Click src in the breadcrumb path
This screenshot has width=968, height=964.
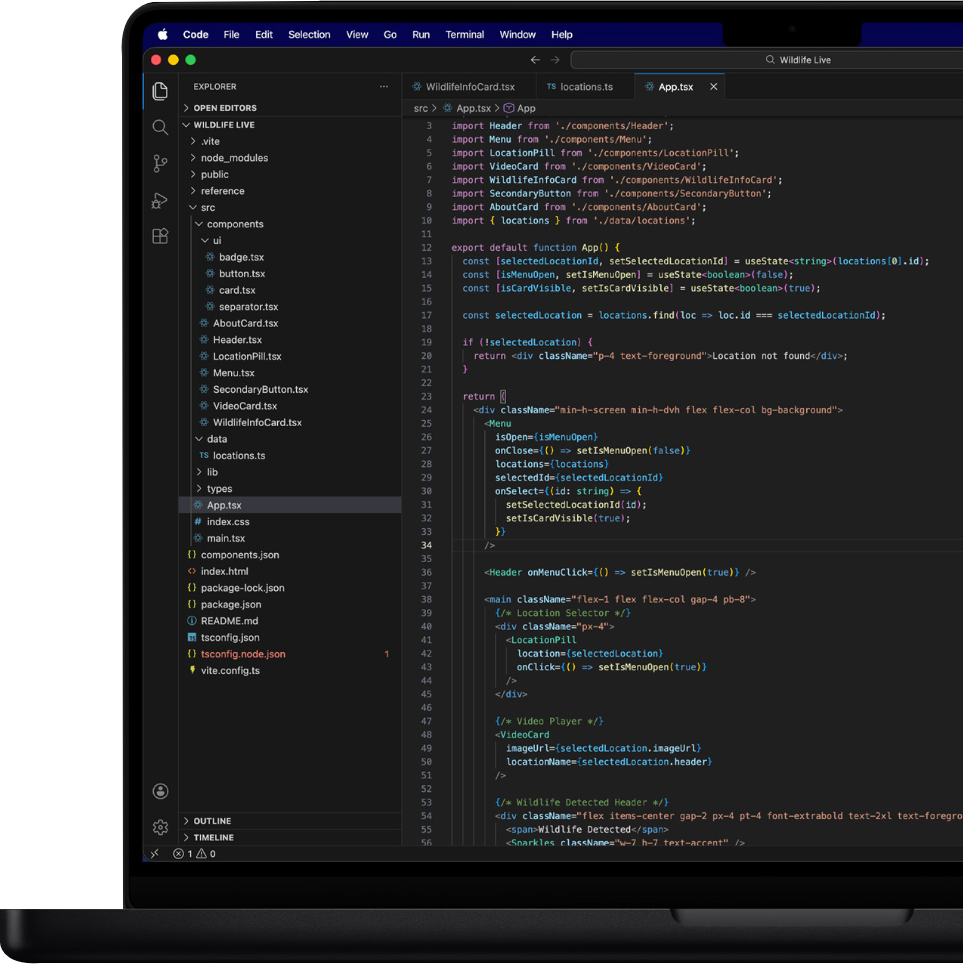pyautogui.click(x=419, y=108)
